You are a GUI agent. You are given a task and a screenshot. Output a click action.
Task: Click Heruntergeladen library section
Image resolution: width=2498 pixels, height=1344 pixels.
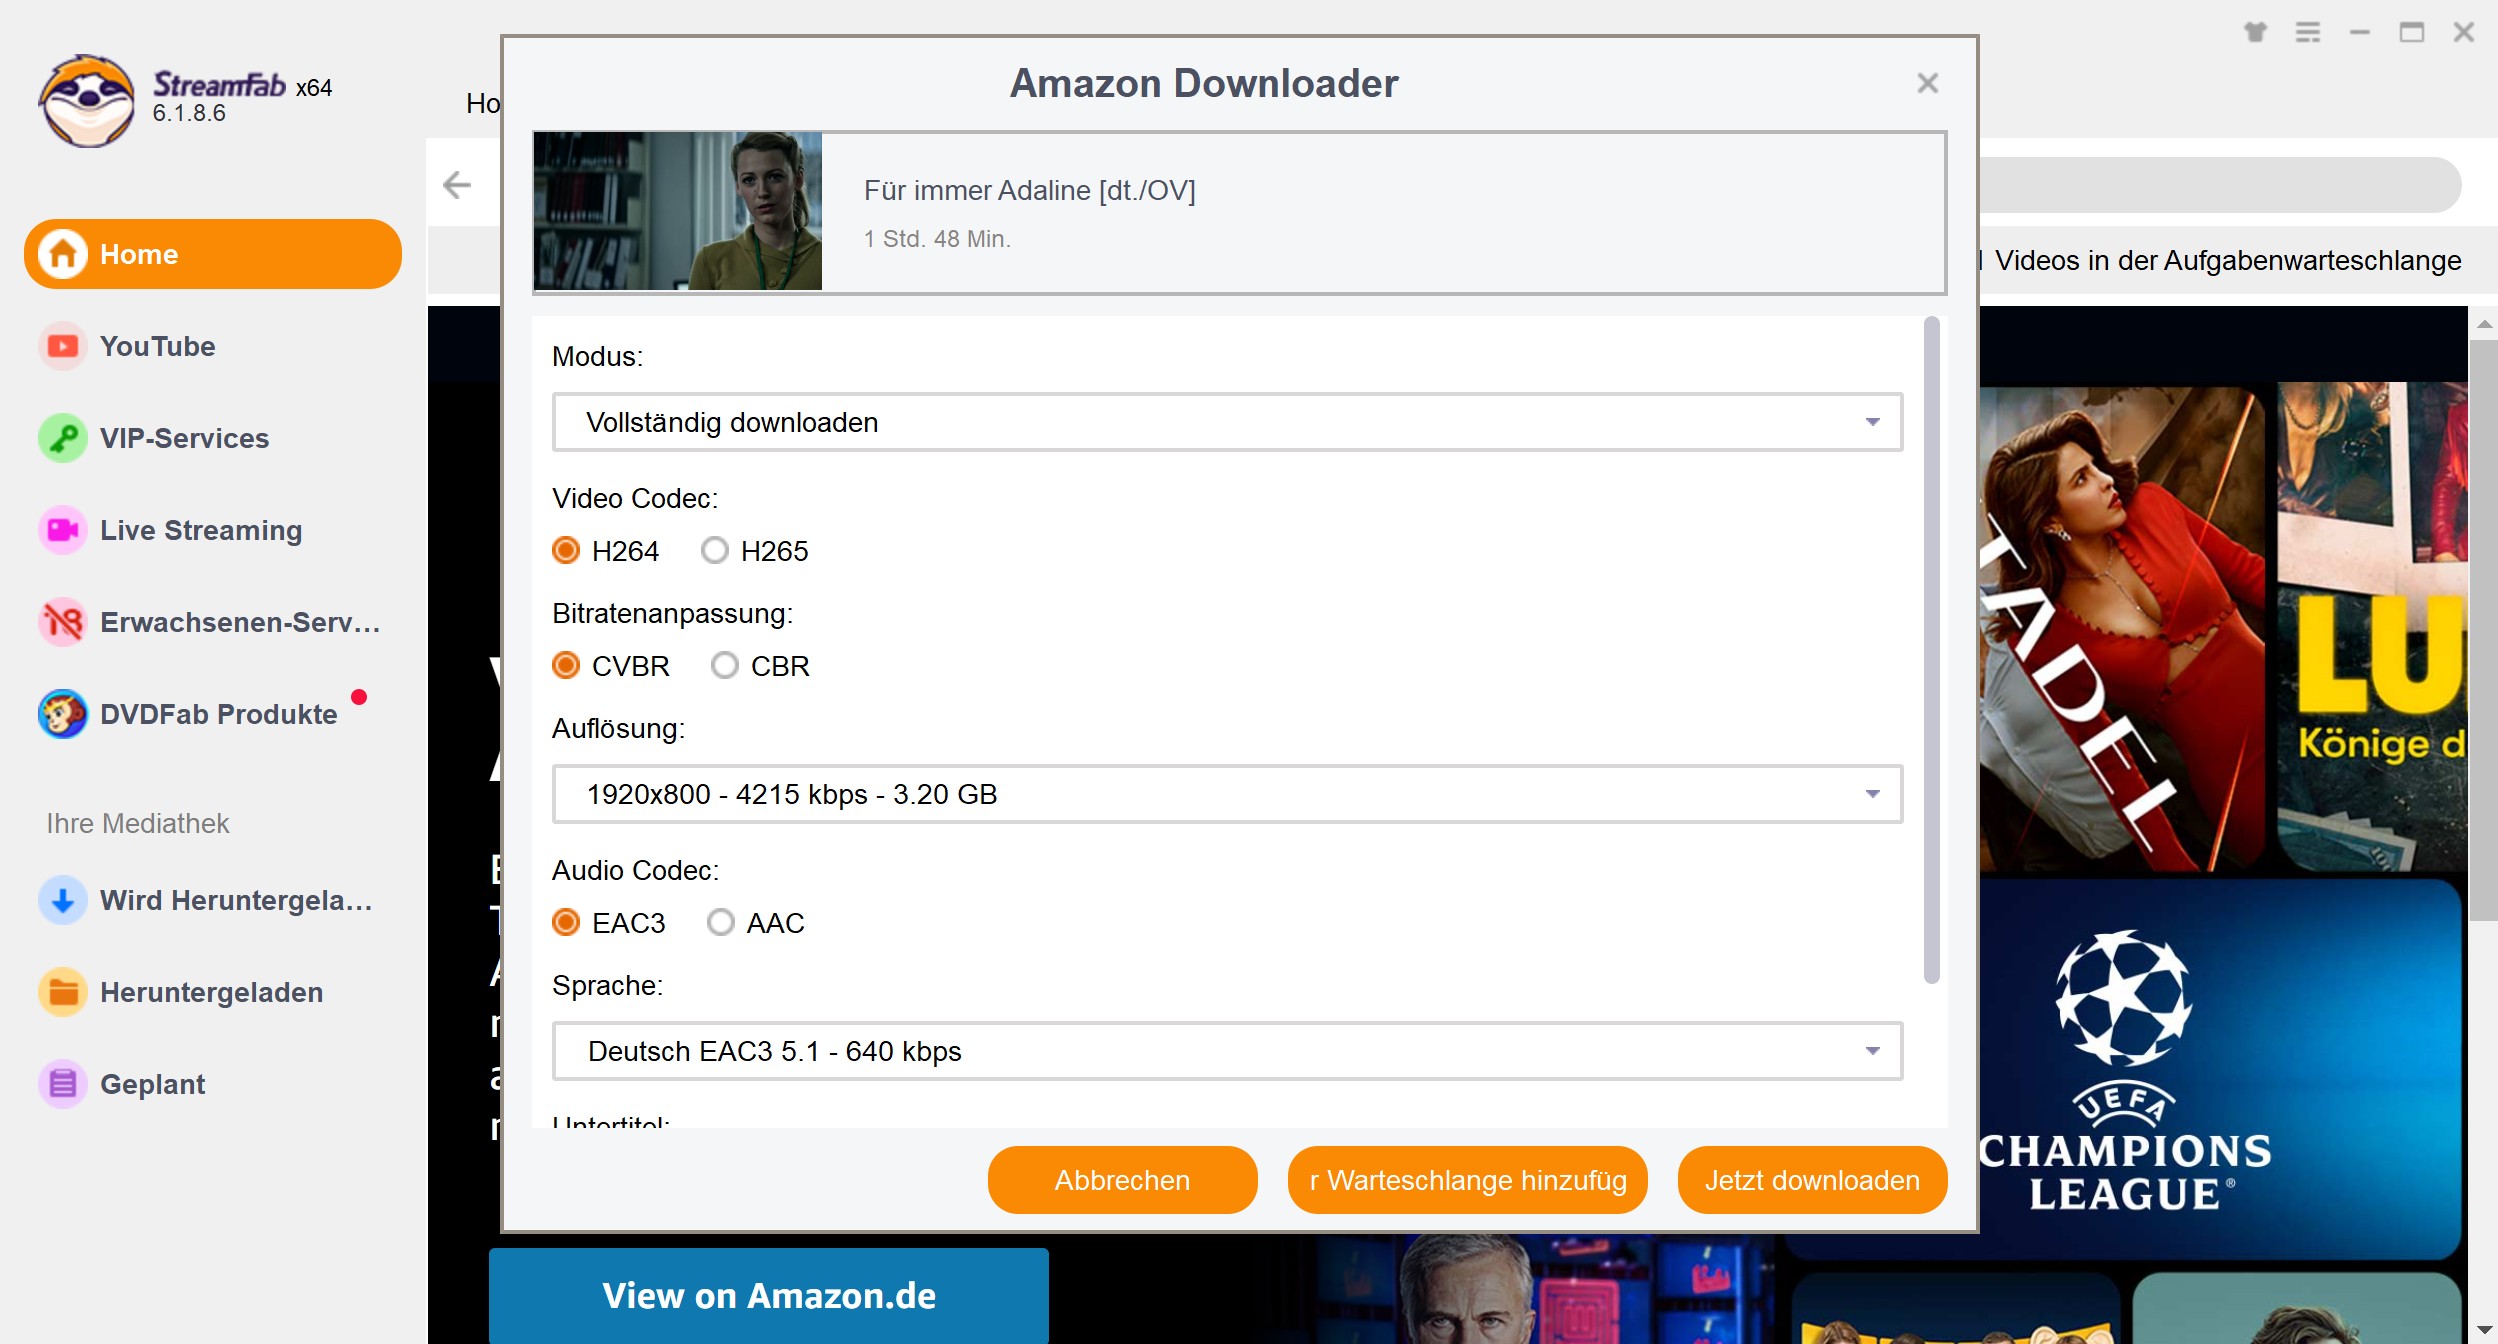point(212,993)
